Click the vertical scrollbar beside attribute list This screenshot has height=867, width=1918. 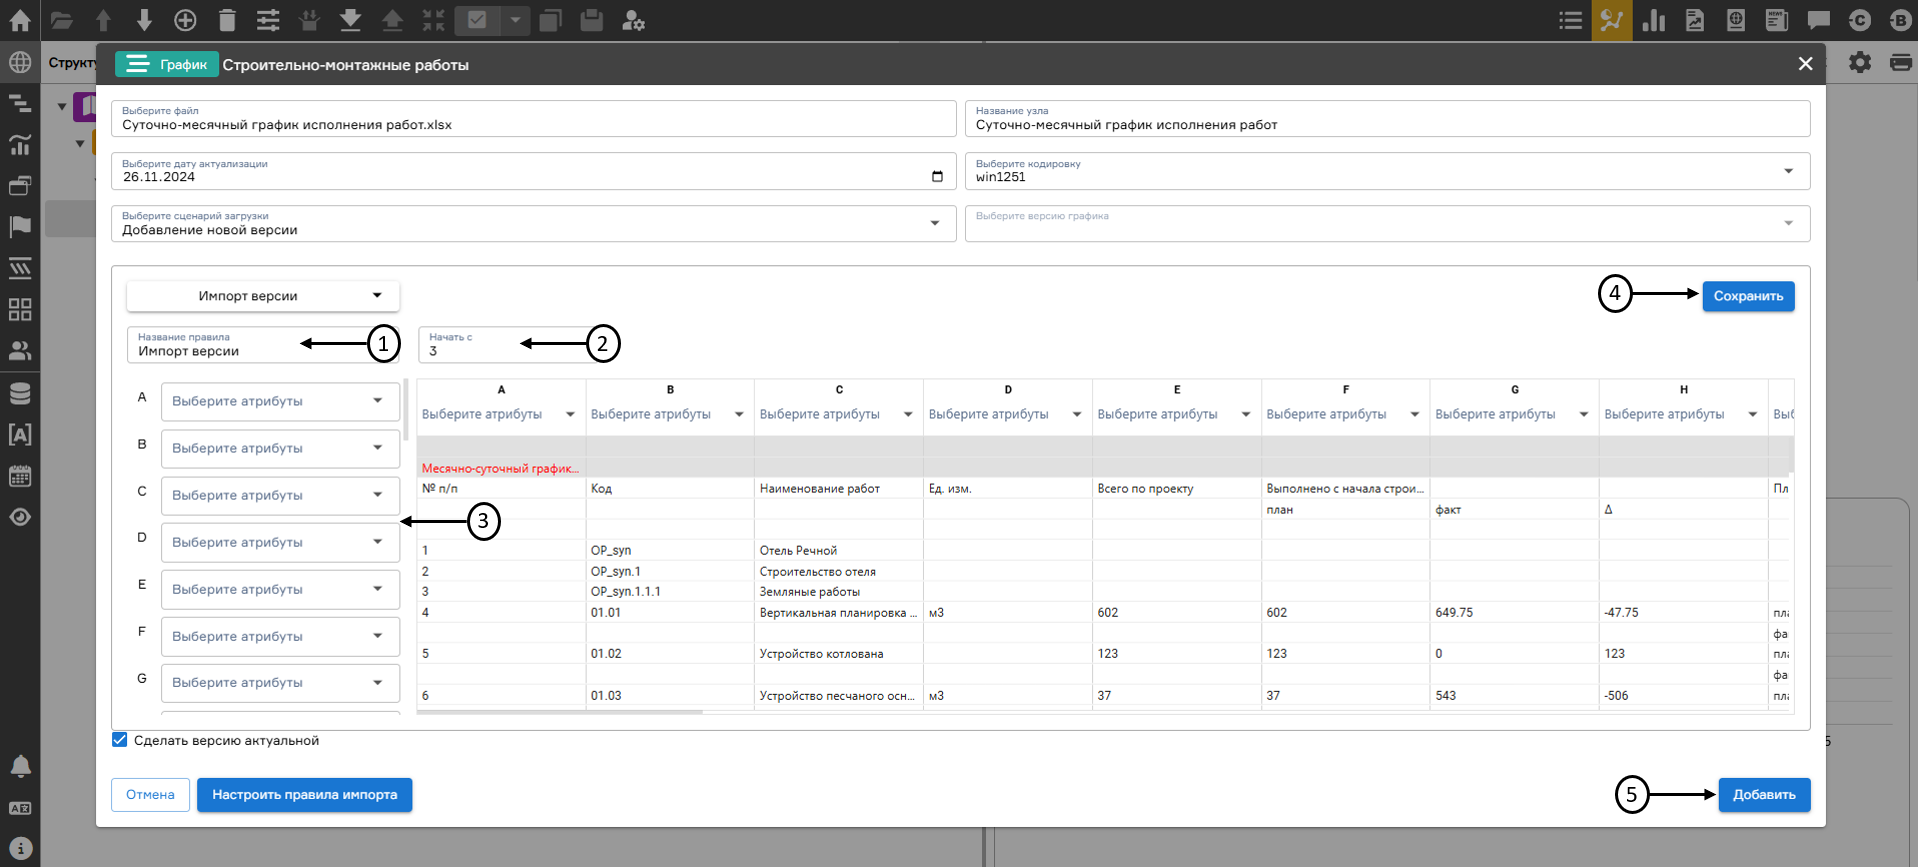pos(406,410)
